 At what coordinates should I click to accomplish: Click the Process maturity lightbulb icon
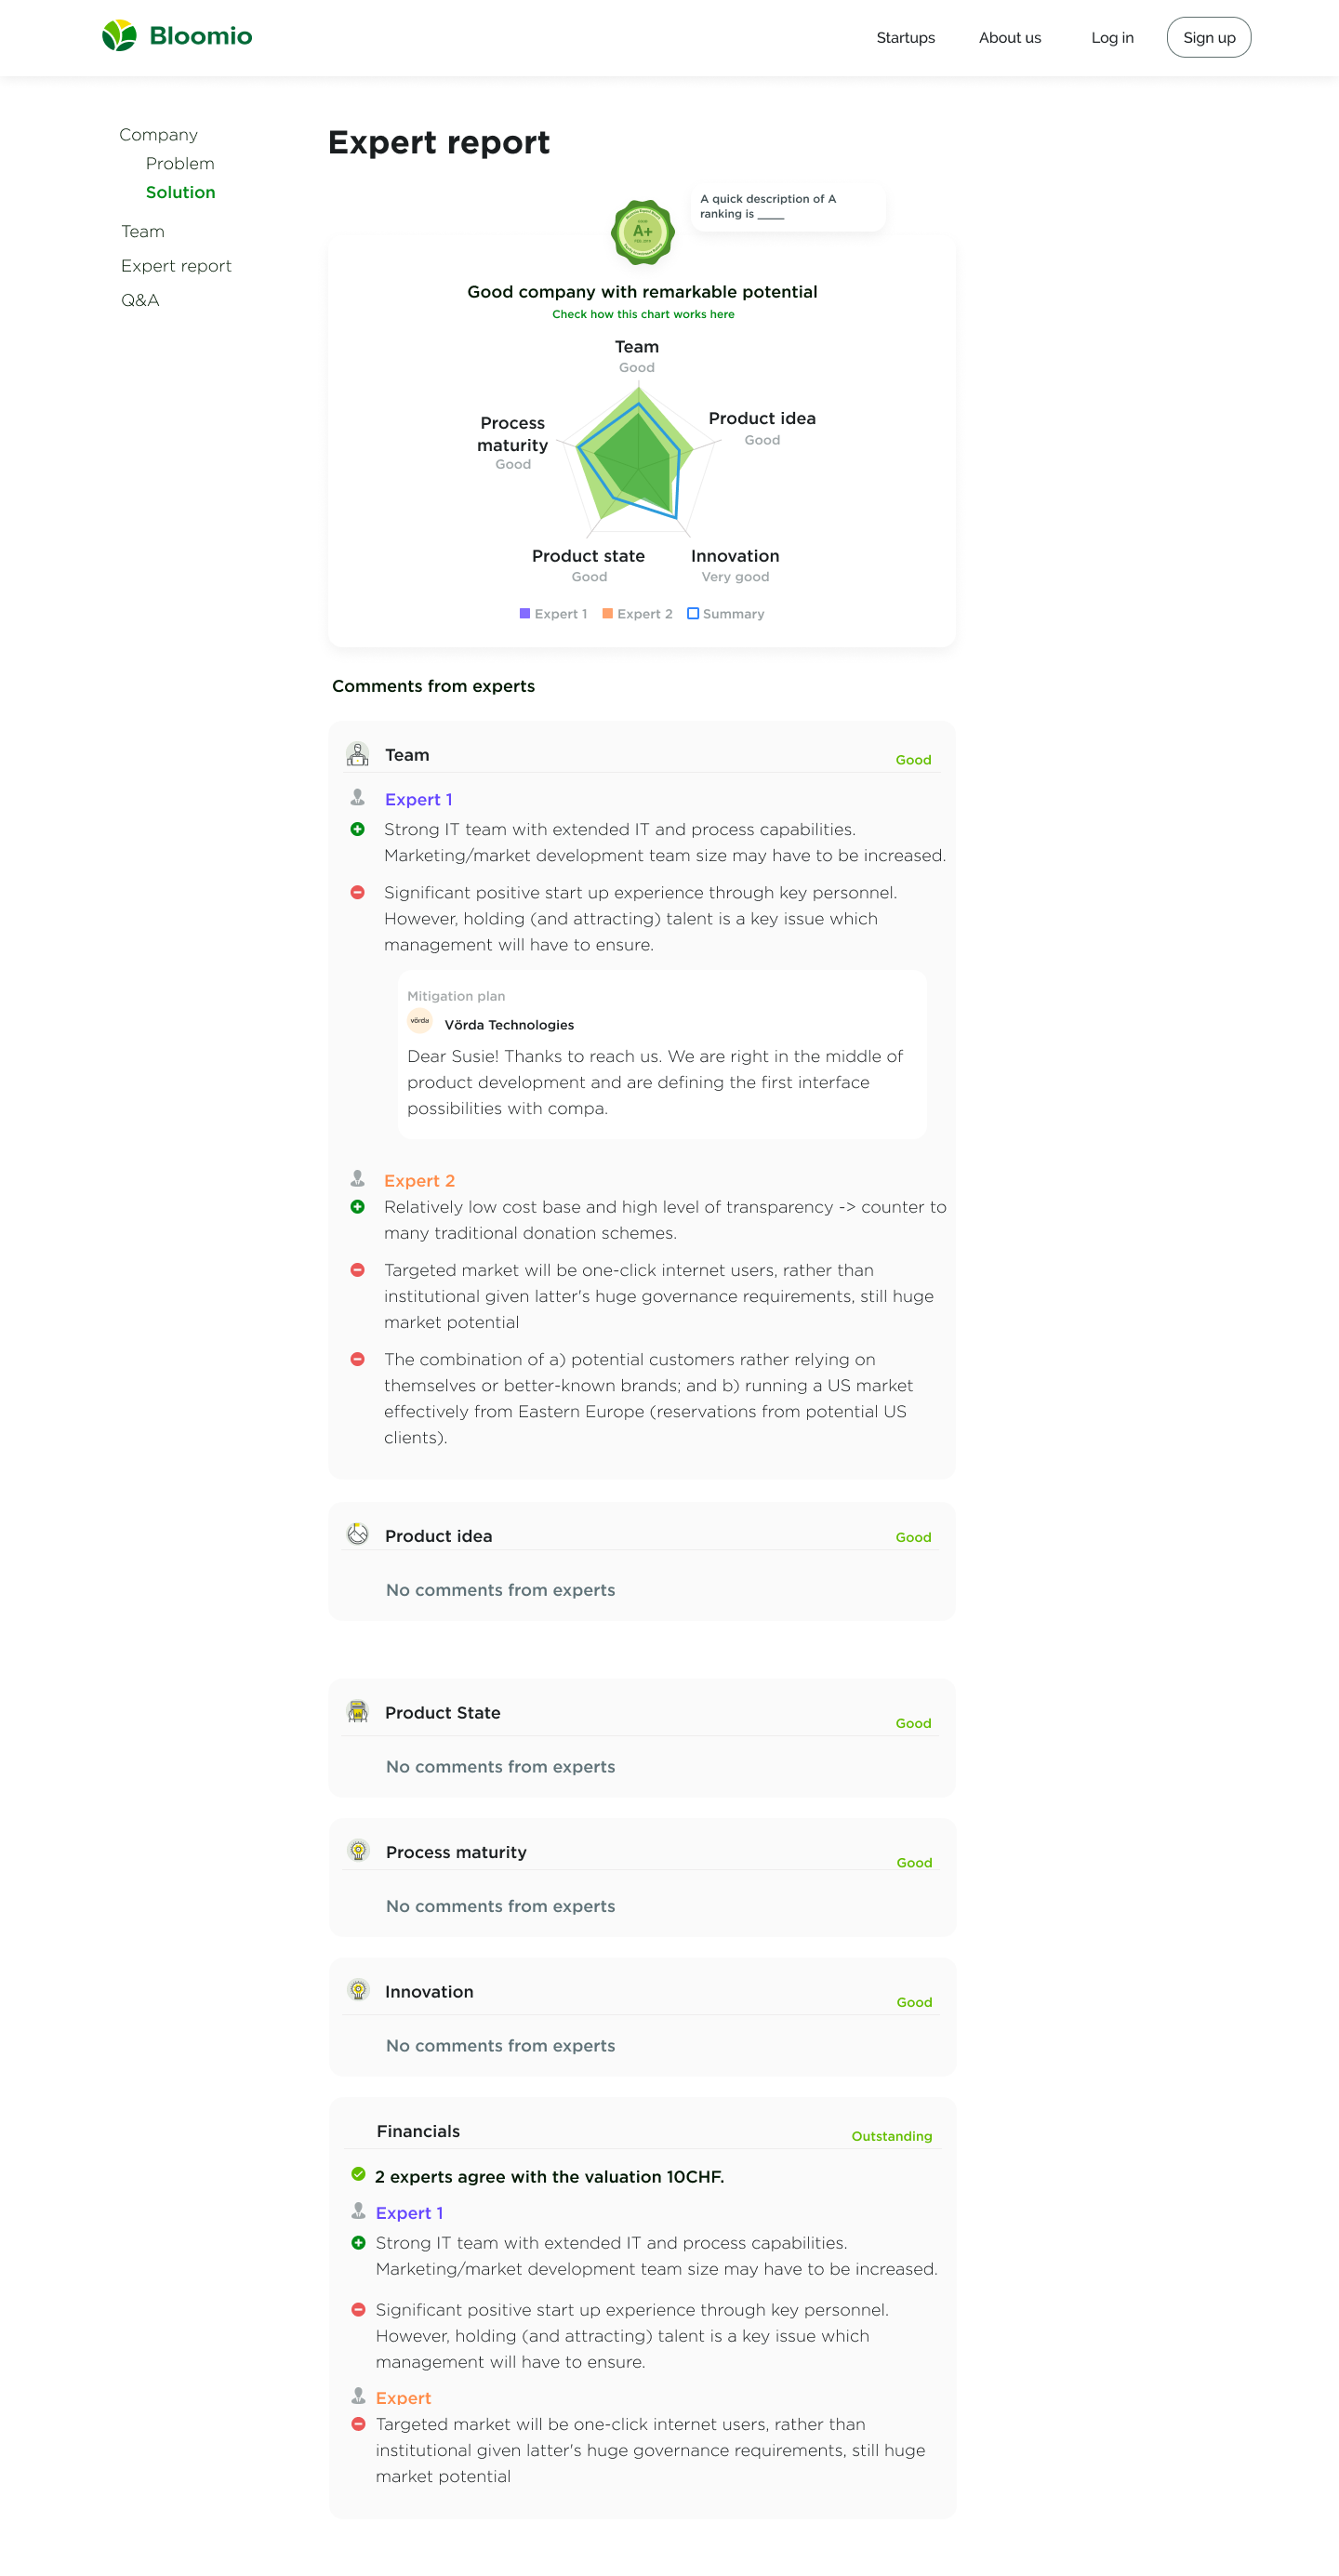pos(358,1850)
